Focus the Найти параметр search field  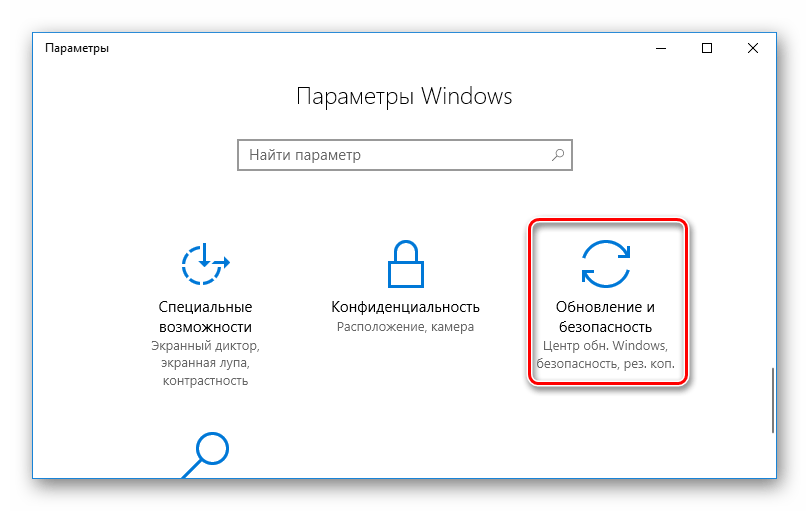pos(405,155)
